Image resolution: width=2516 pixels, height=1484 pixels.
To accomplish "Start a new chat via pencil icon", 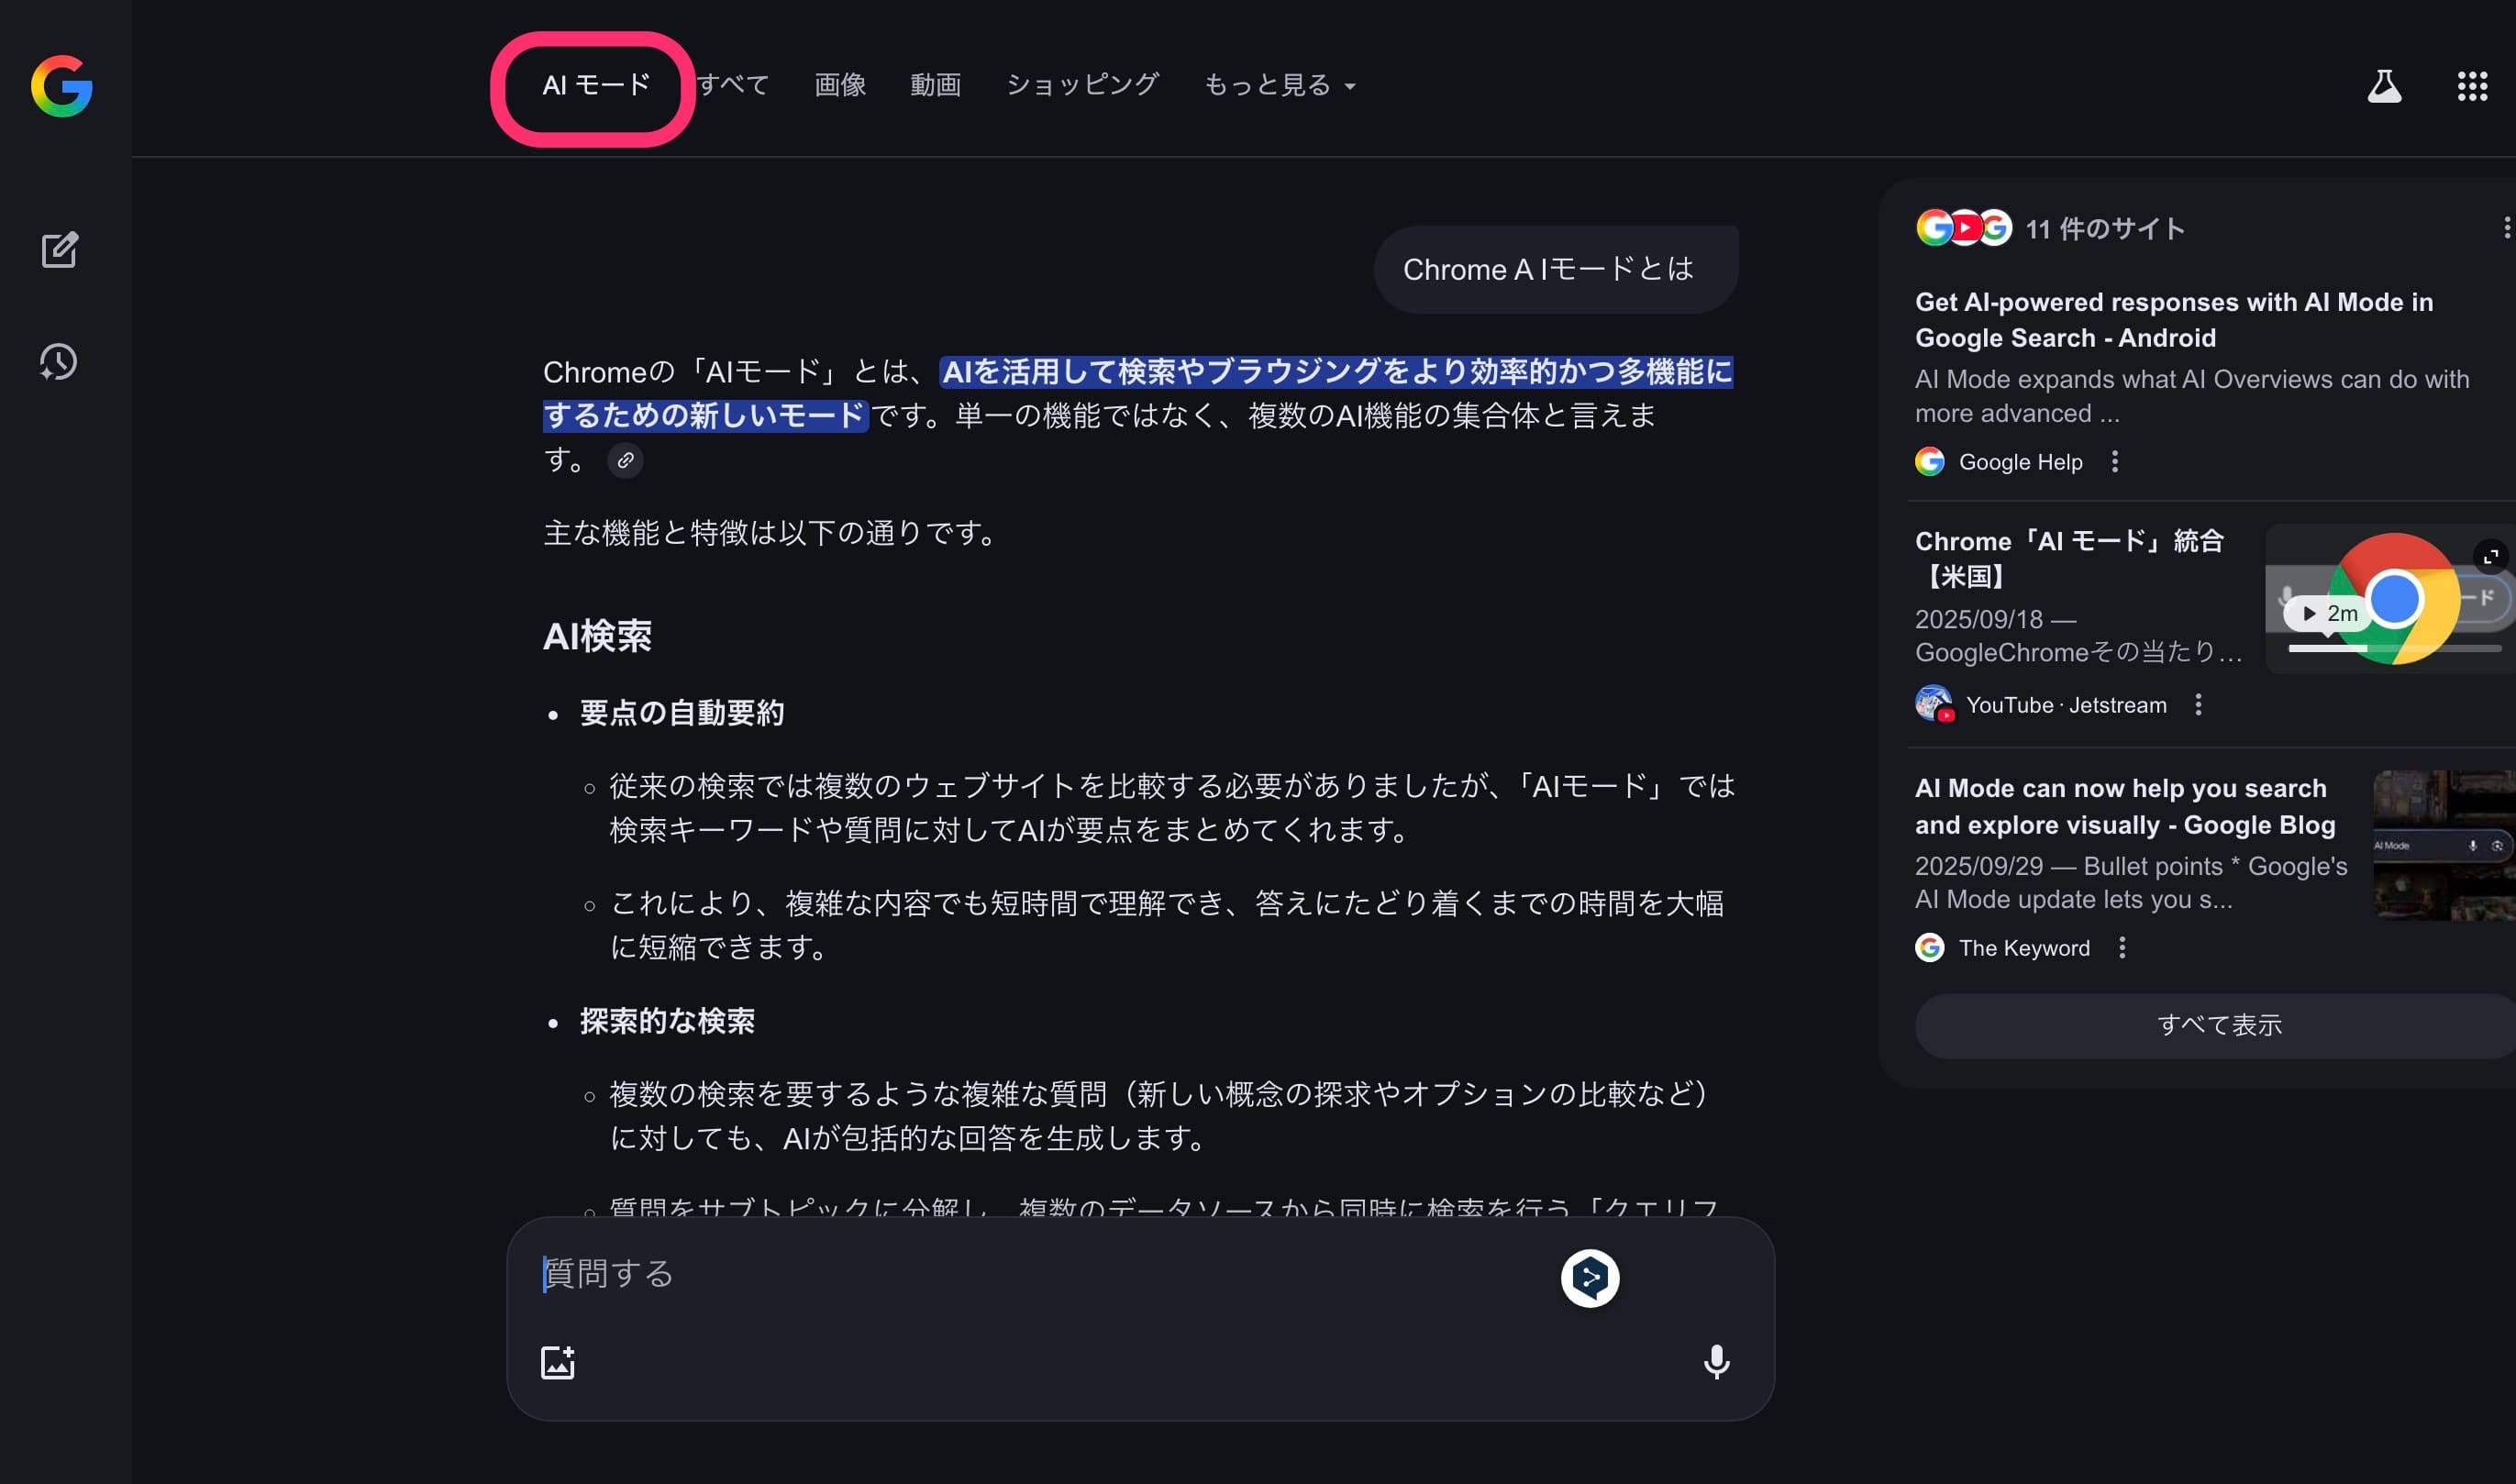I will [59, 250].
